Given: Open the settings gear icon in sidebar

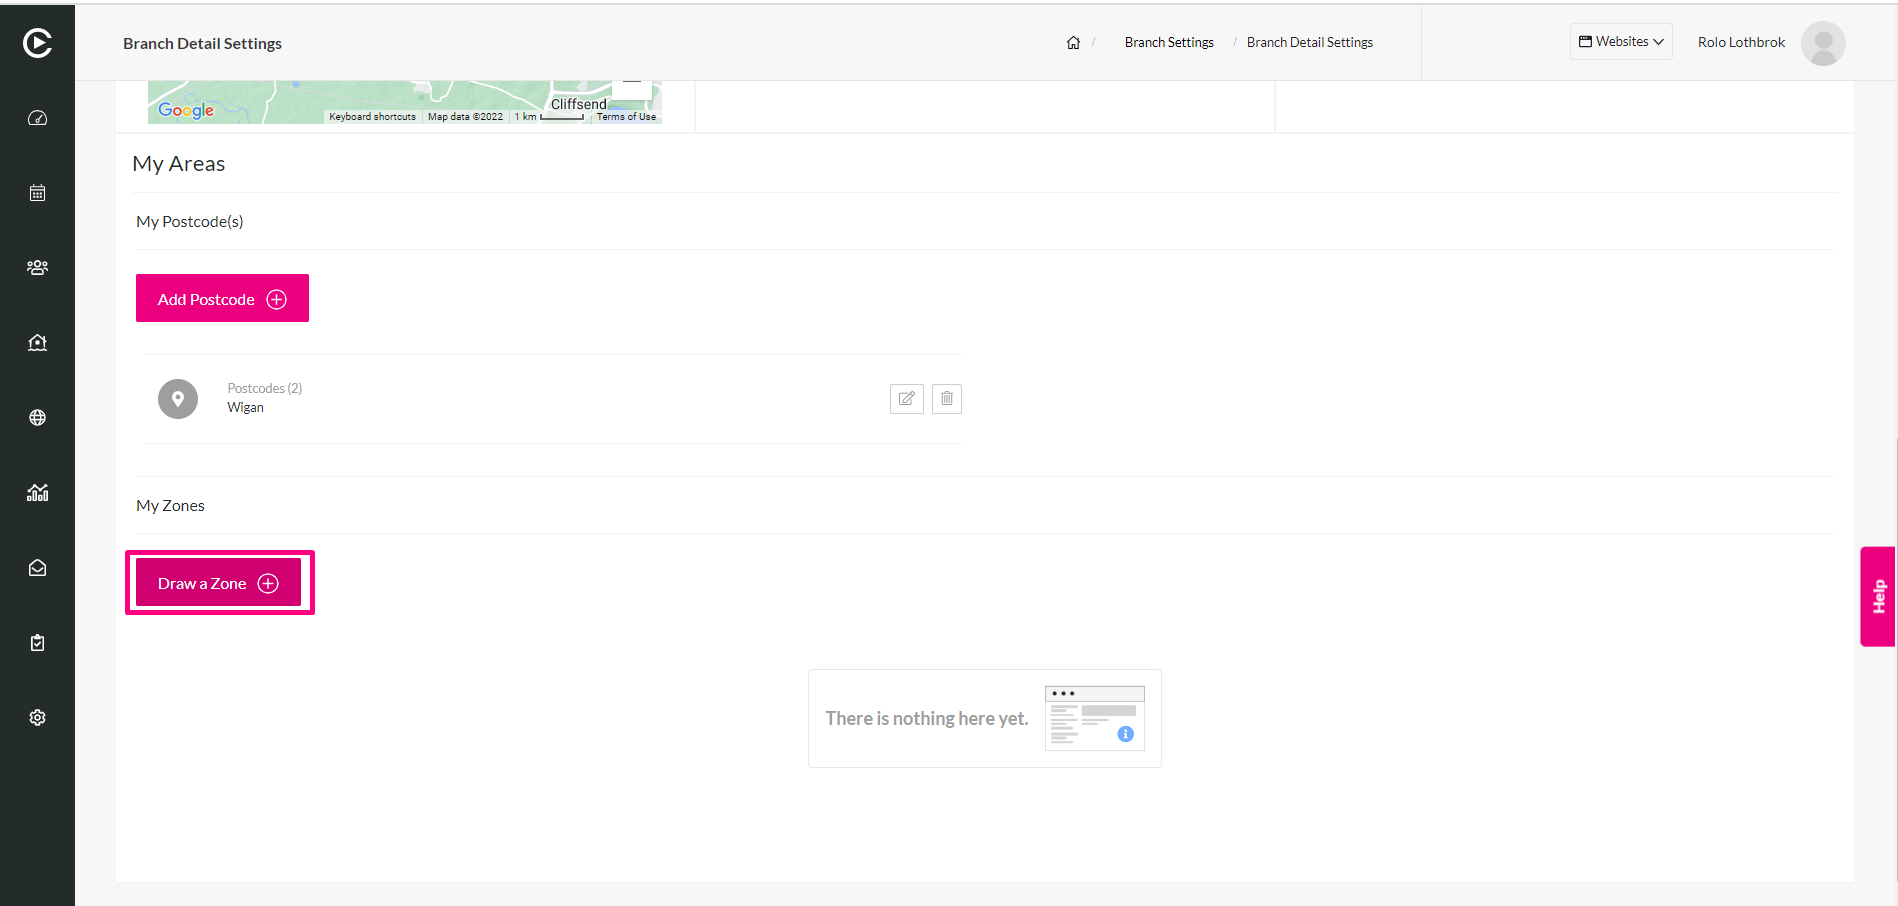Looking at the screenshot, I should click(37, 718).
